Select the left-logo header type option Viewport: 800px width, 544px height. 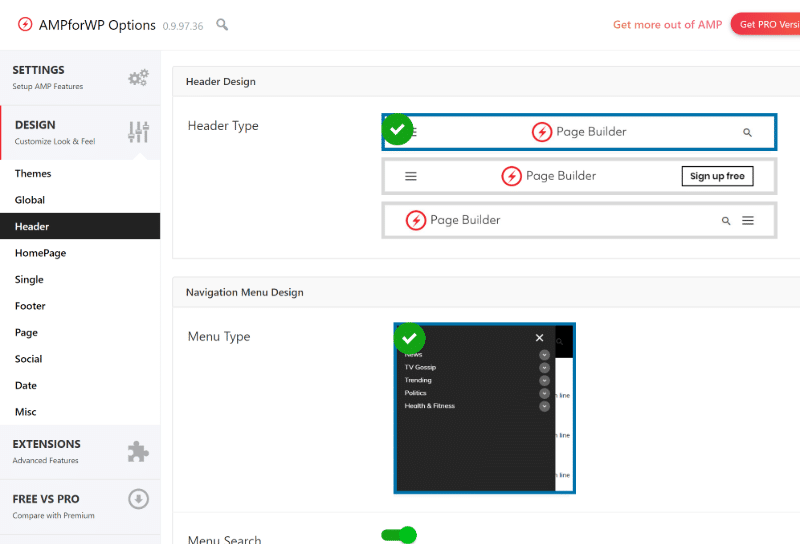click(x=579, y=220)
